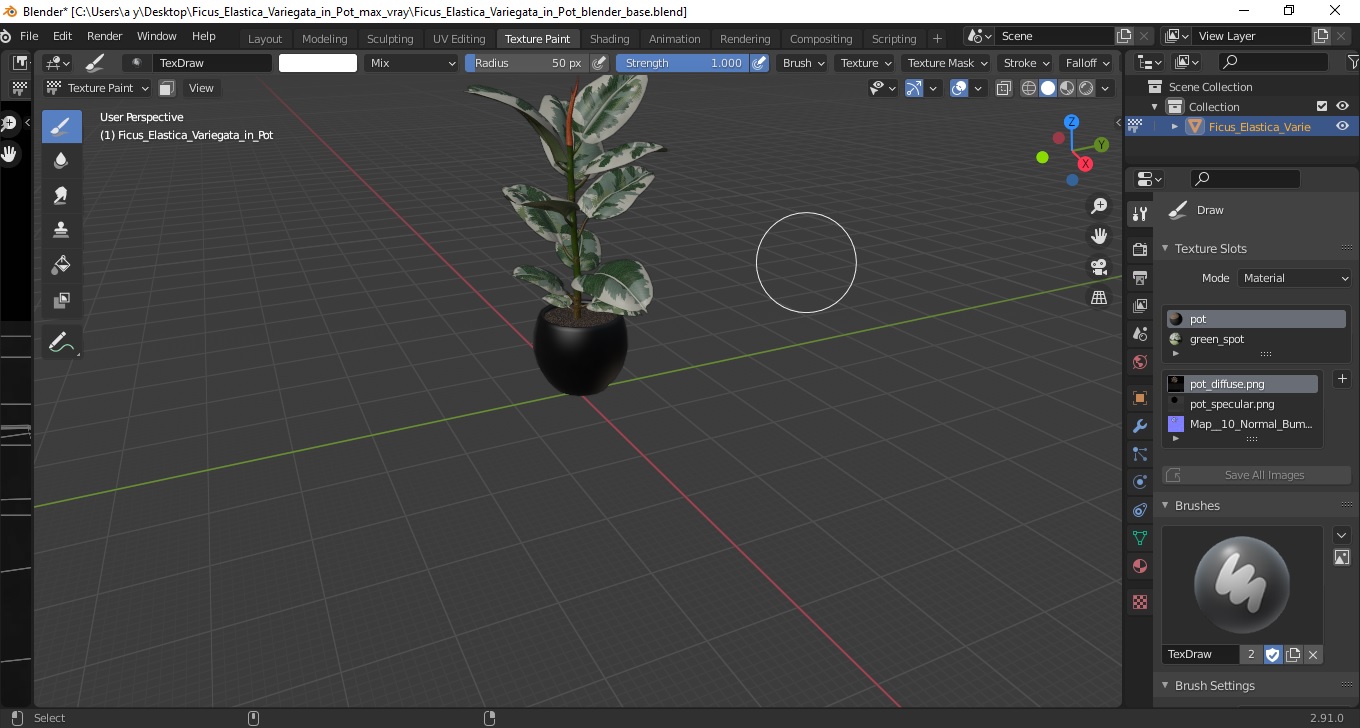
Task: Select the Annotate tool
Action: tap(62, 343)
